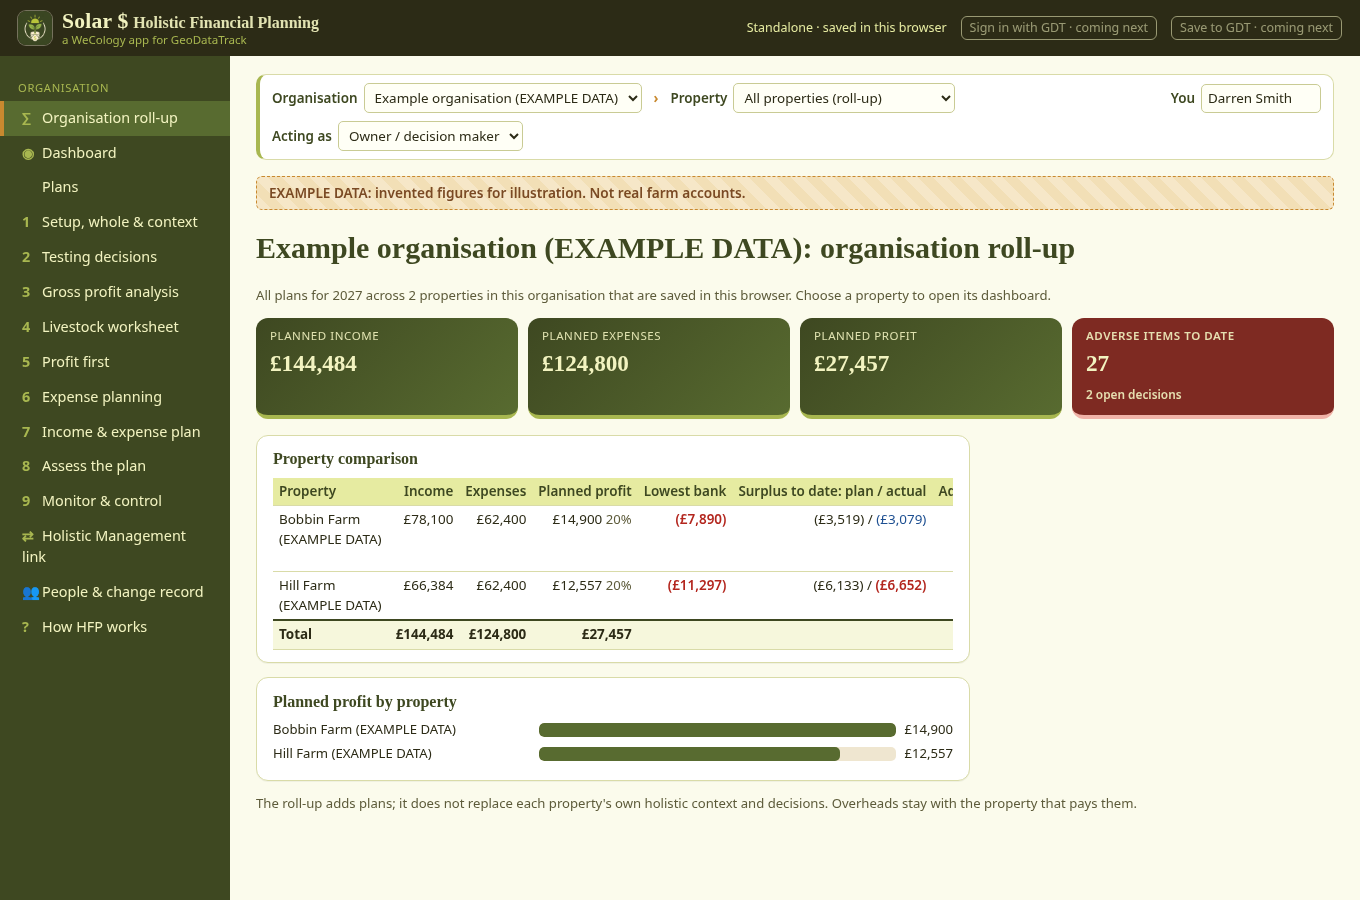Open the Property dropdown showing All properties
Image resolution: width=1360 pixels, height=900 pixels.
844,98
